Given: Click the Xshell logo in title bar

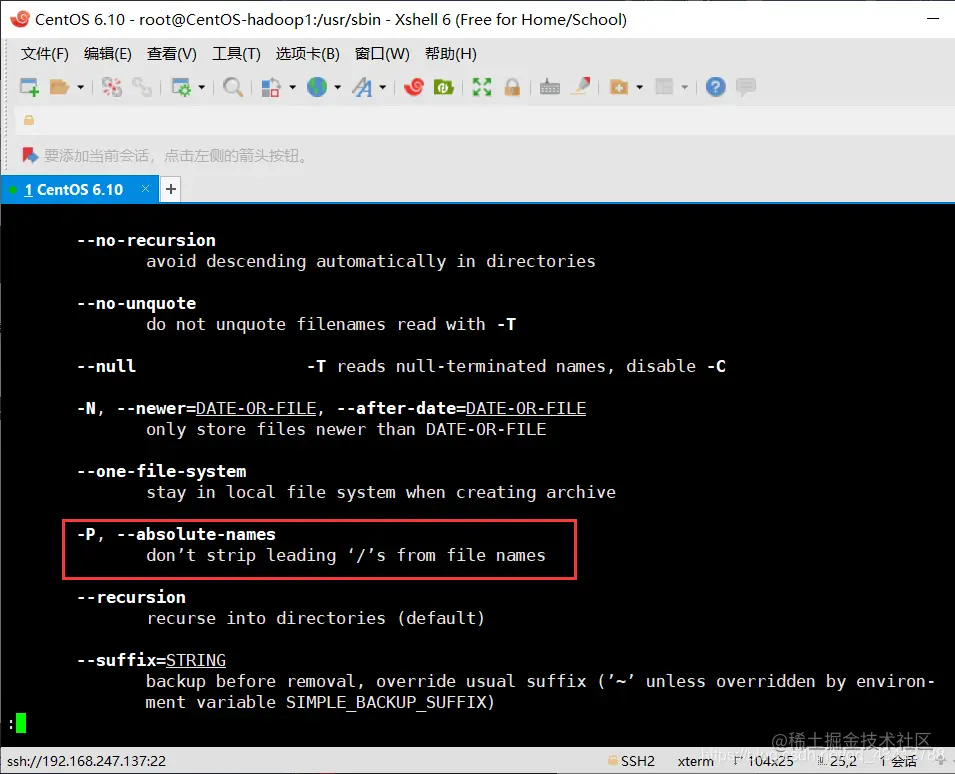Looking at the screenshot, I should (20, 19).
